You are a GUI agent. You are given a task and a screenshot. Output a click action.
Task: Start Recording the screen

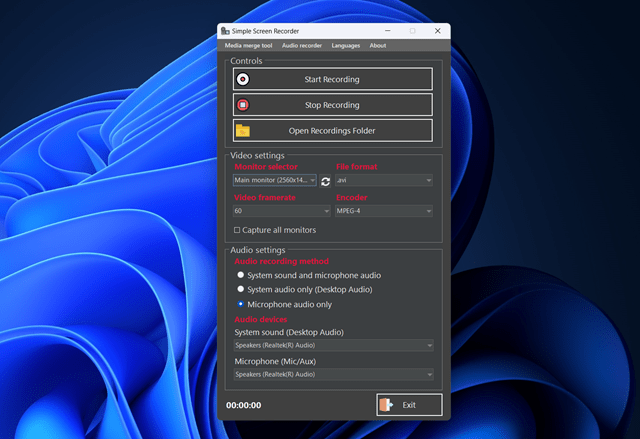333,79
